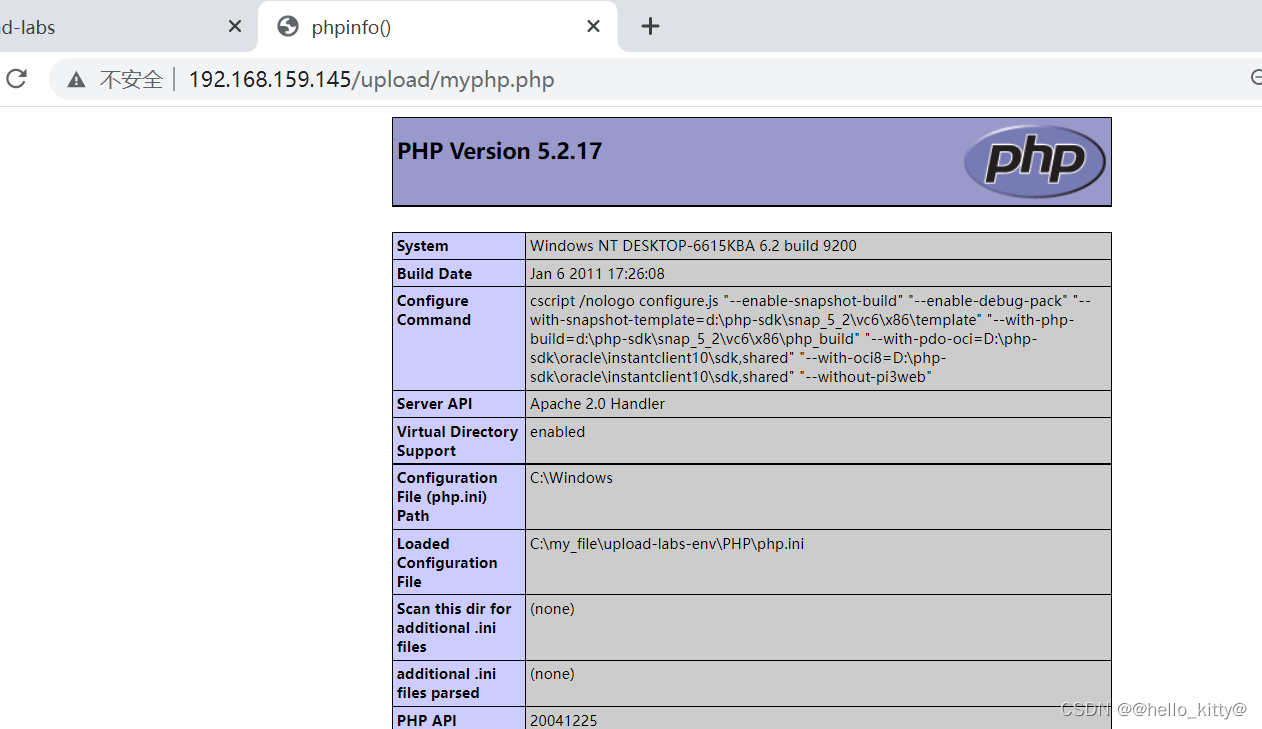Click the Server API label

(434, 404)
